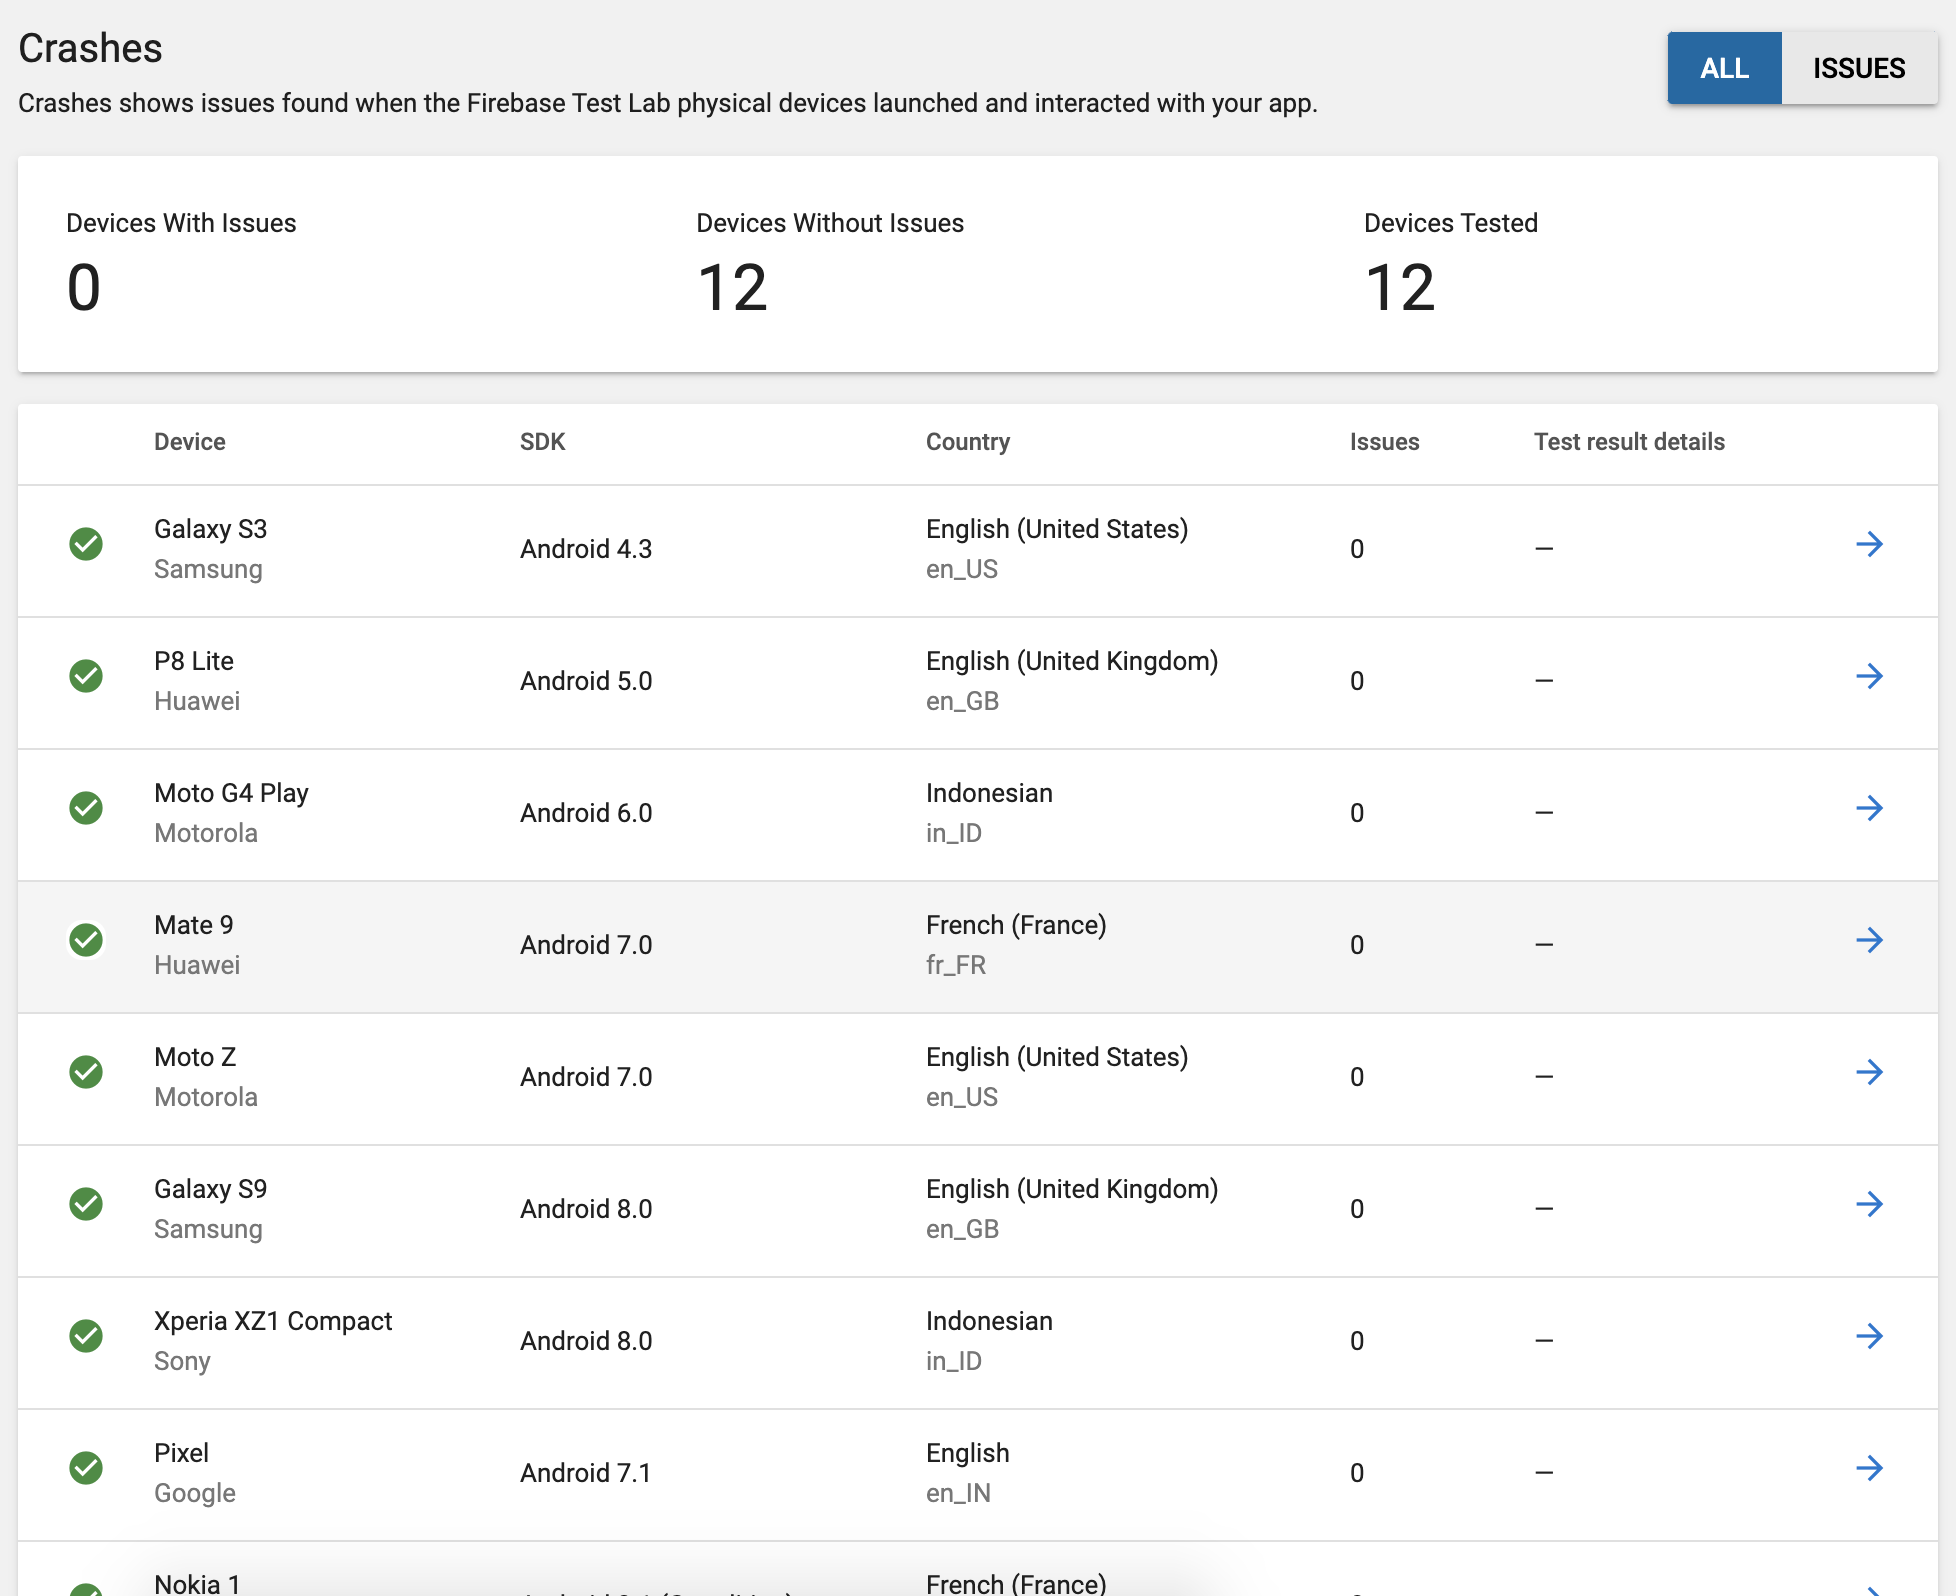Screen dimensions: 1956x1596
Task: Click the Issues column header
Action: [x=1383, y=442]
